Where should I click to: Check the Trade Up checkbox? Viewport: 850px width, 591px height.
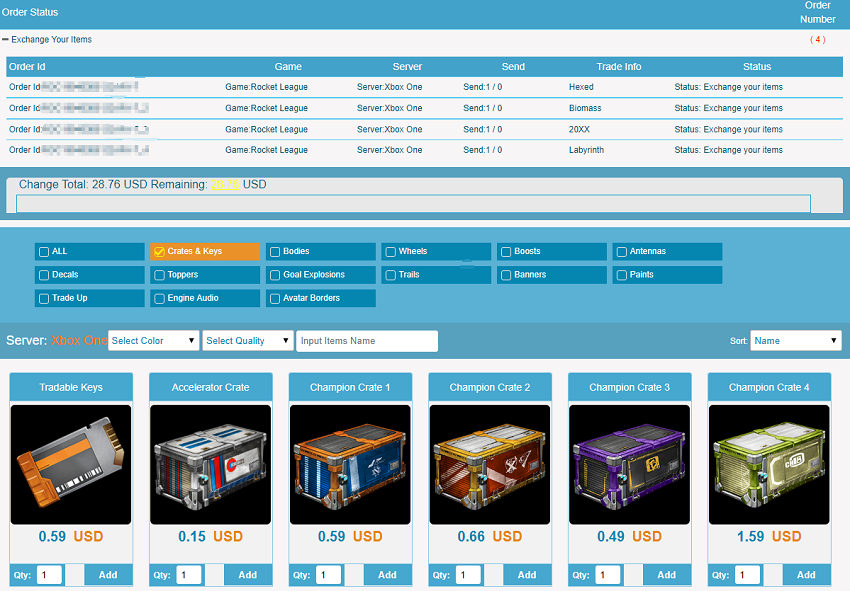pyautogui.click(x=44, y=298)
